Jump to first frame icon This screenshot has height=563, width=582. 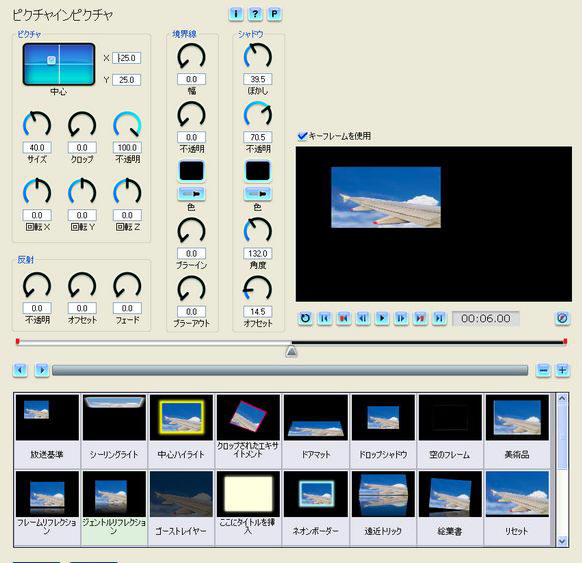click(x=325, y=318)
